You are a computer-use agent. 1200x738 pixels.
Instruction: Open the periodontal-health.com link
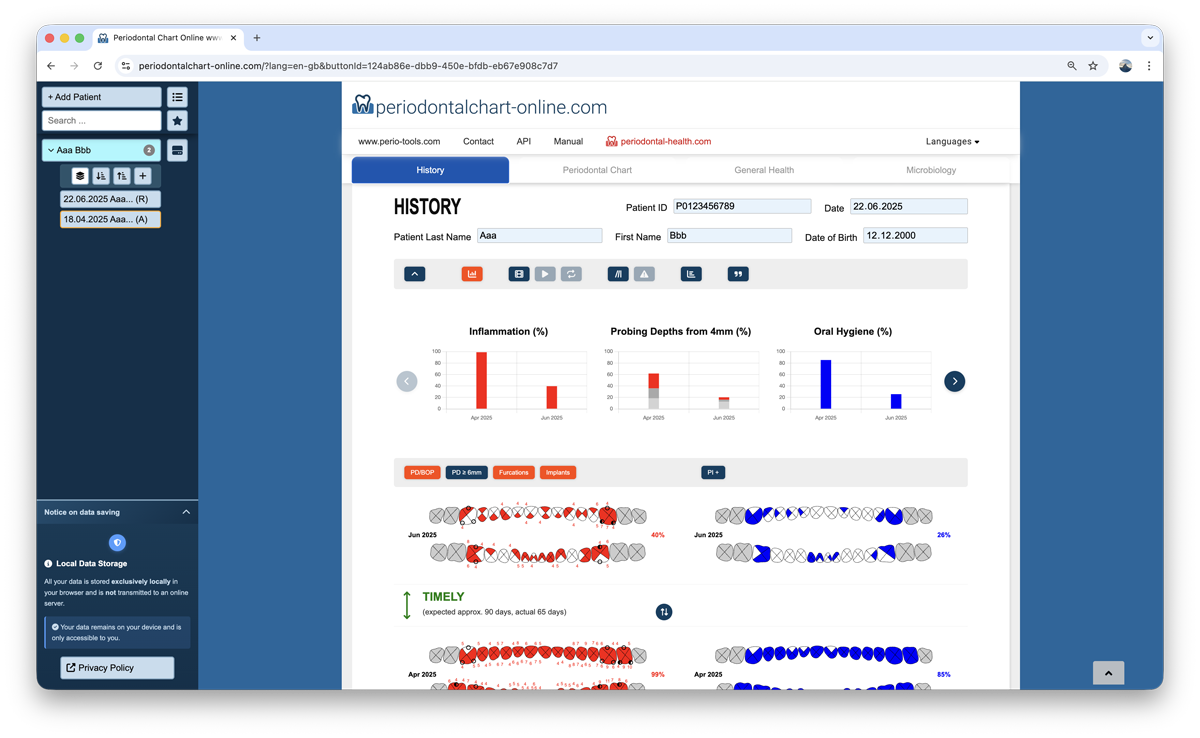point(665,142)
